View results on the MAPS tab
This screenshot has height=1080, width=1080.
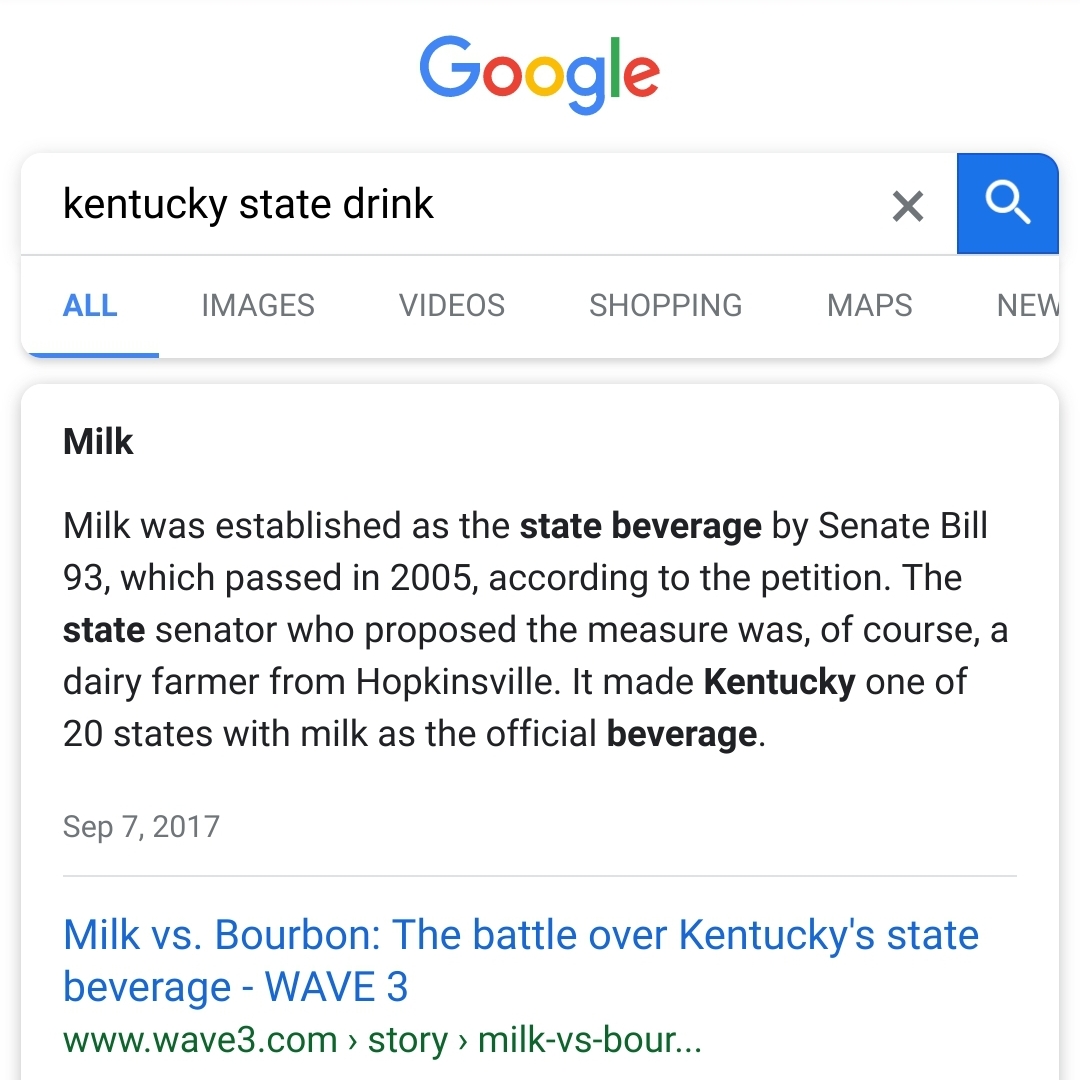coord(869,305)
